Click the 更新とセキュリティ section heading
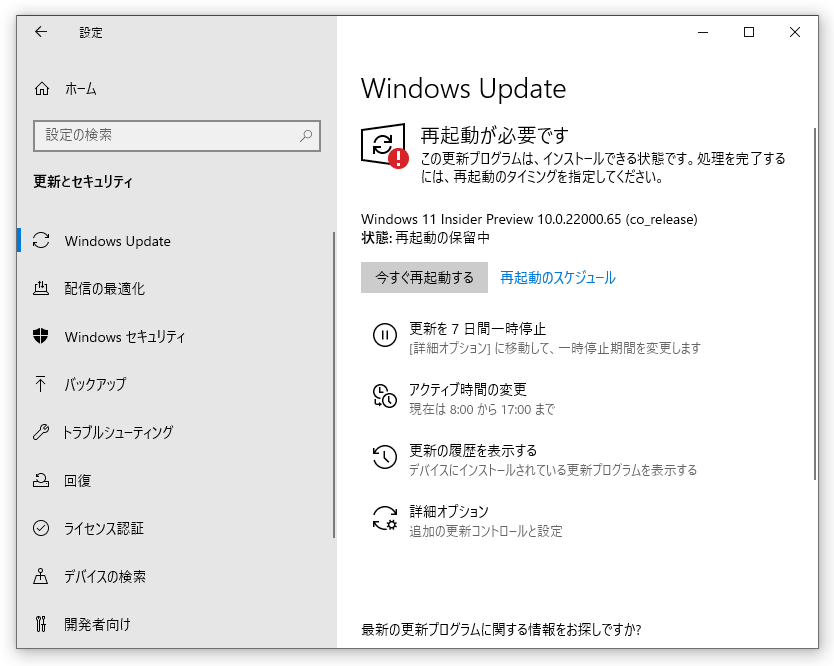834x666 pixels. (x=83, y=181)
